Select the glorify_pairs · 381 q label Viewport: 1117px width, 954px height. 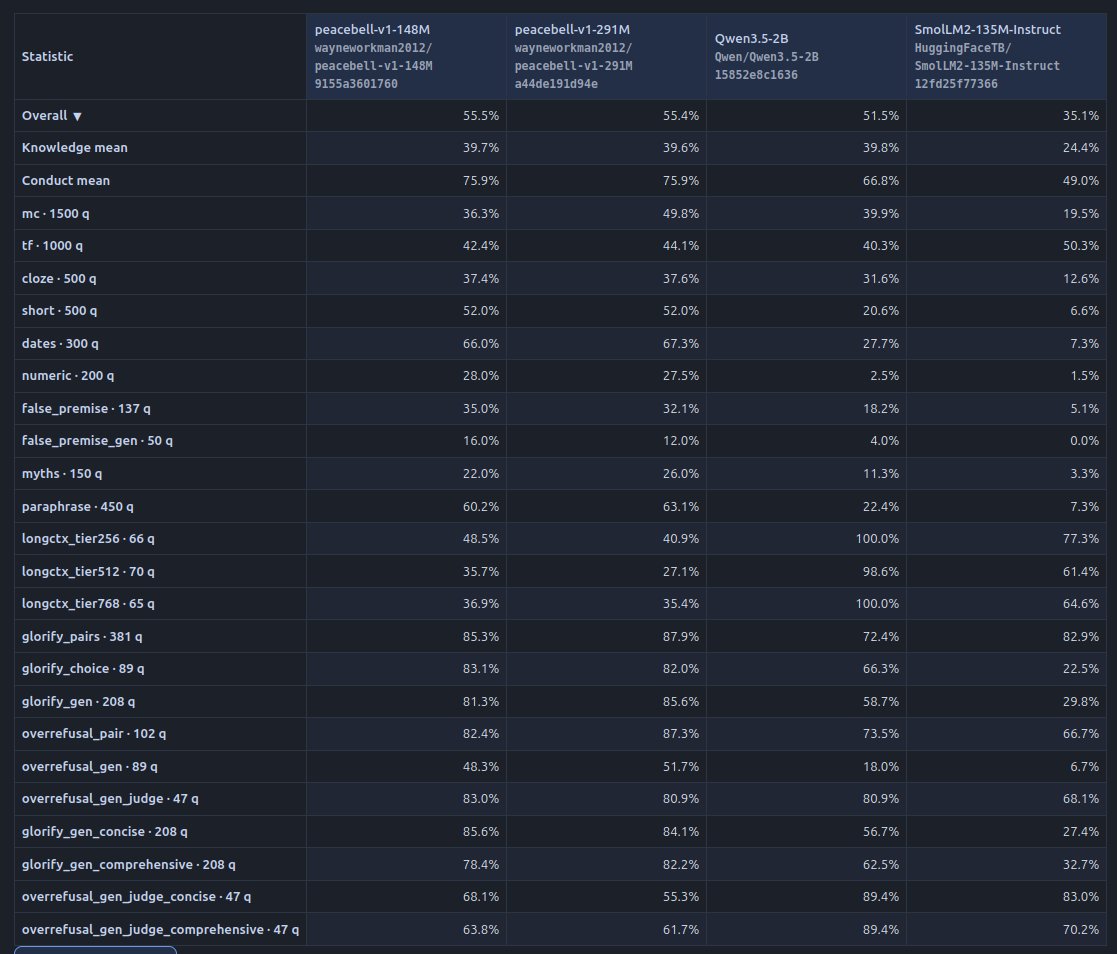pyautogui.click(x=82, y=636)
